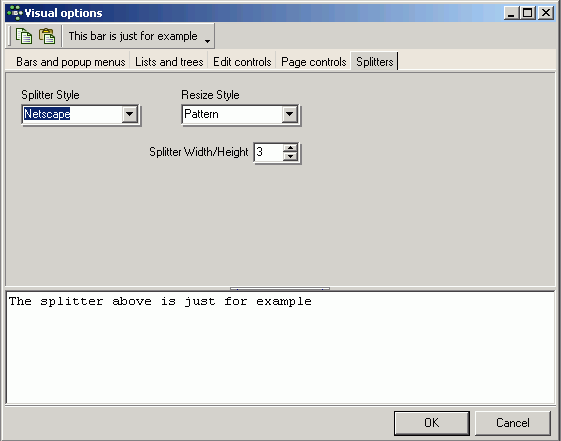Click 'This bar is just for example' label
This screenshot has height=441, width=561.
click(133, 36)
